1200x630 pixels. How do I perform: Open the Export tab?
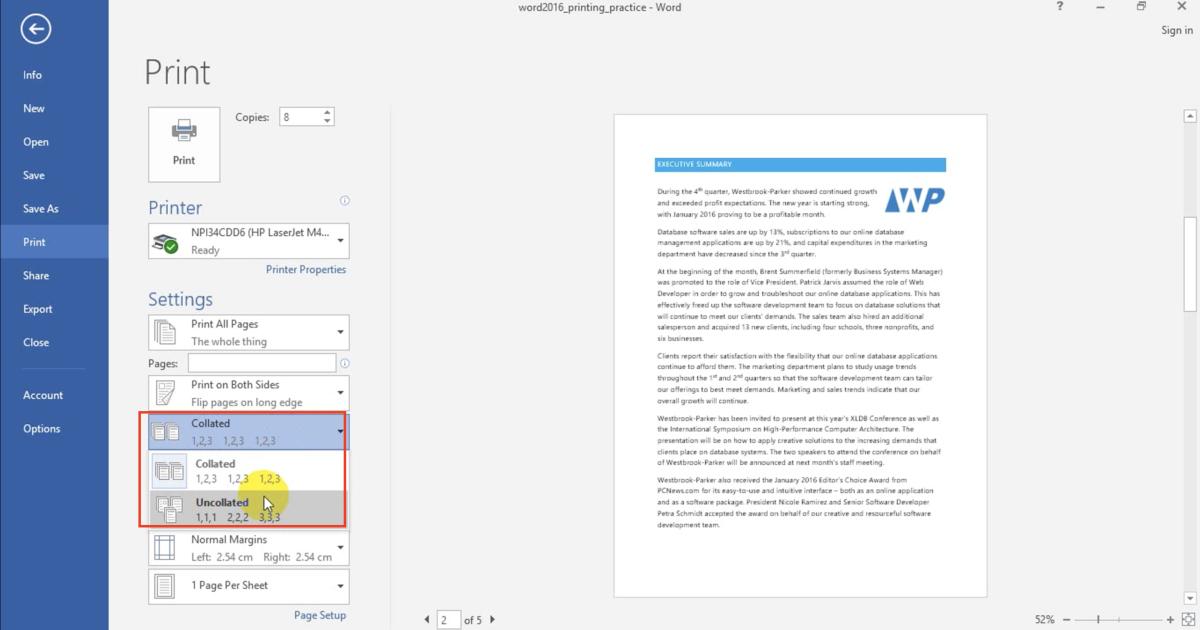(x=54, y=309)
